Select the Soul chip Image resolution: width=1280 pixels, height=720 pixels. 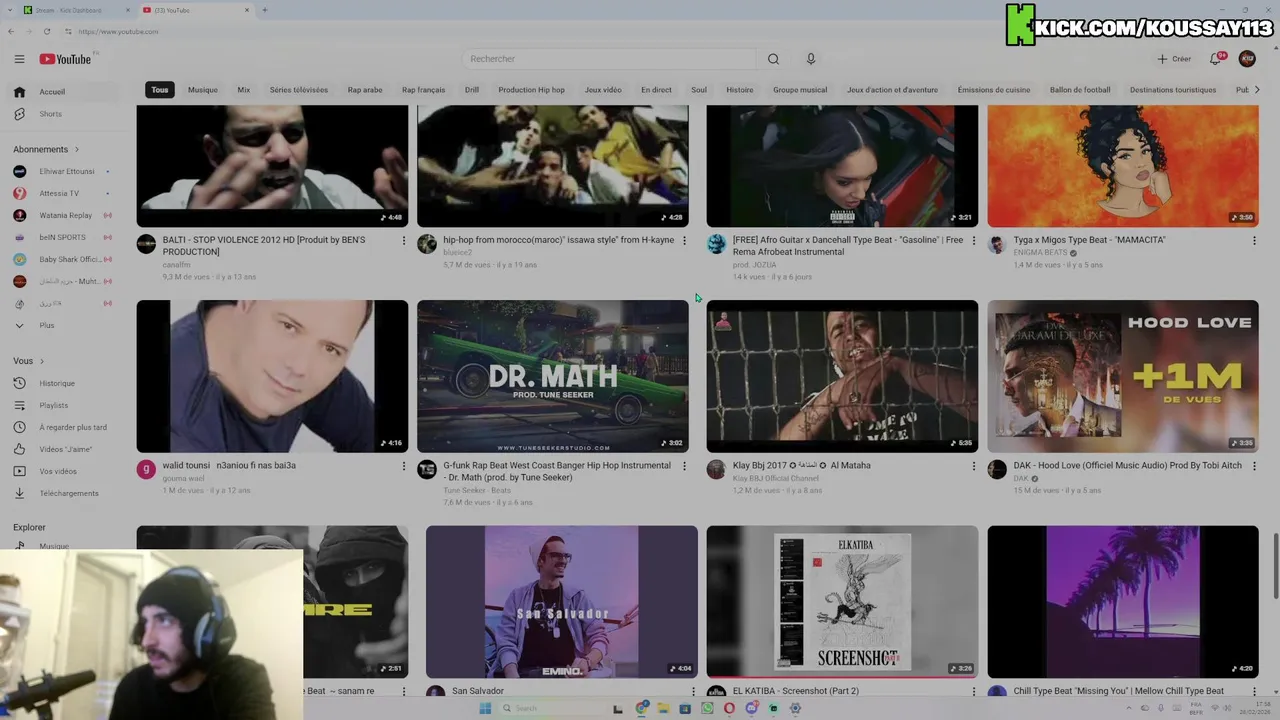click(x=699, y=90)
